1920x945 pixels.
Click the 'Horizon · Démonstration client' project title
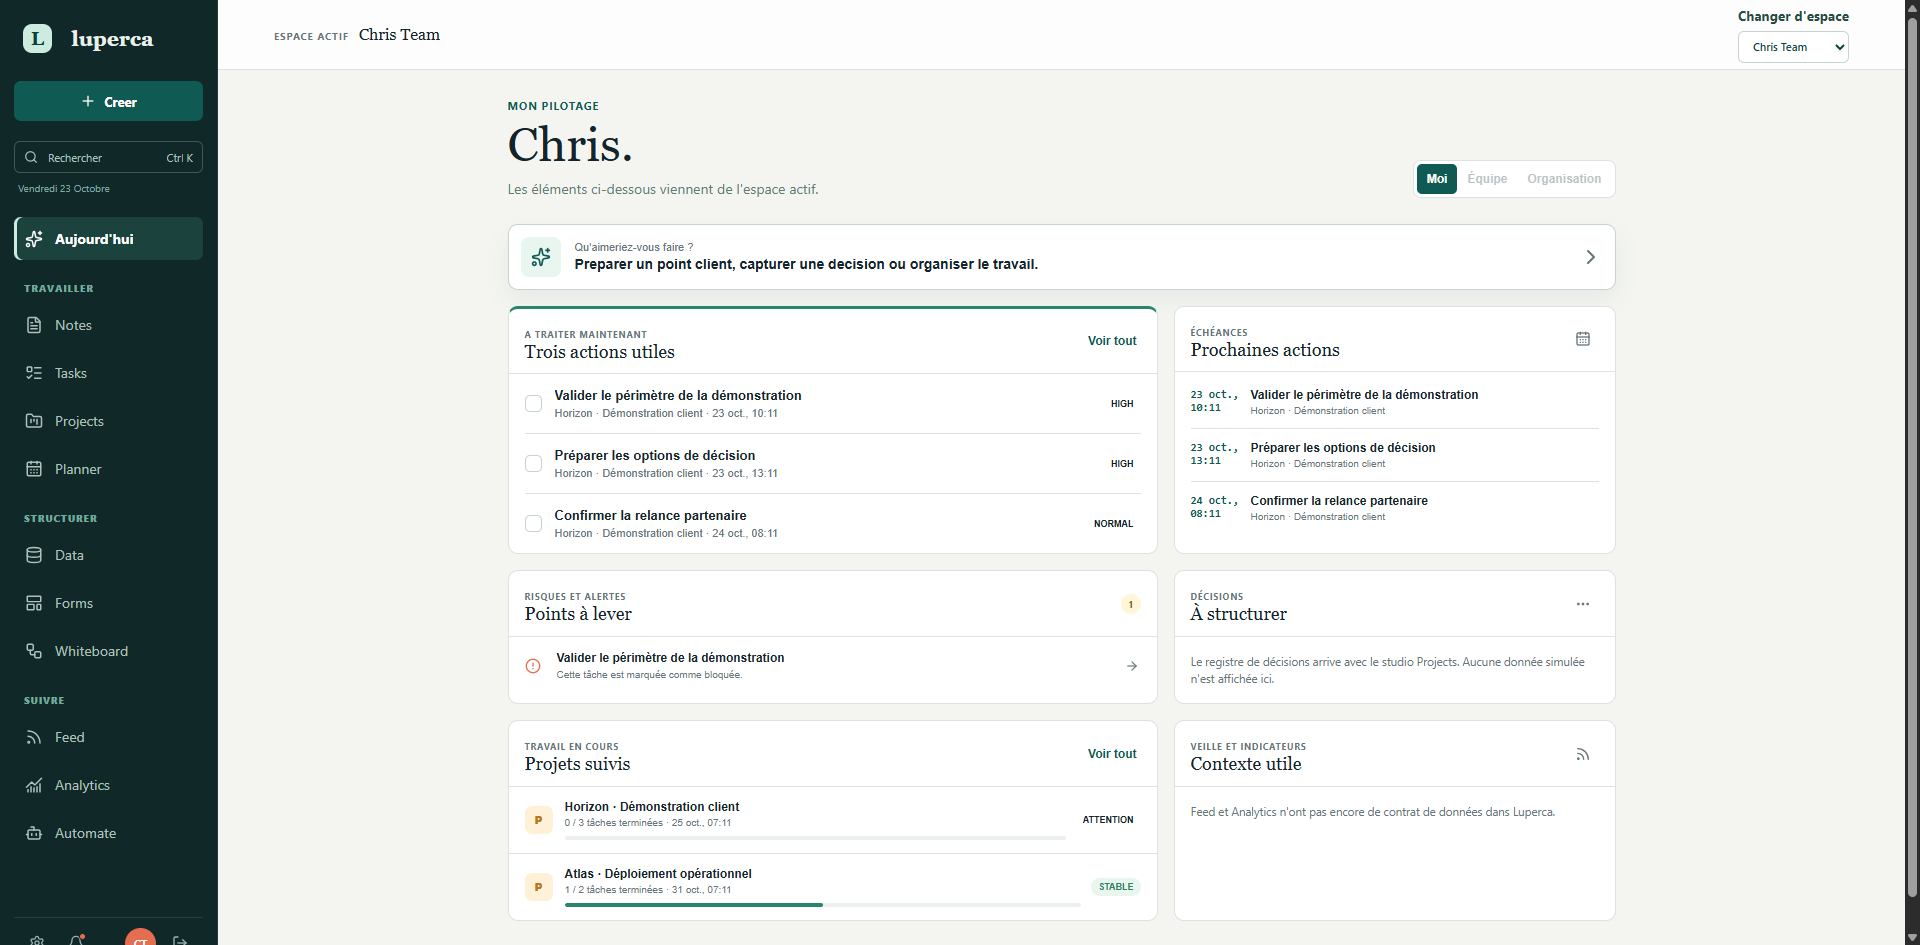pos(652,807)
